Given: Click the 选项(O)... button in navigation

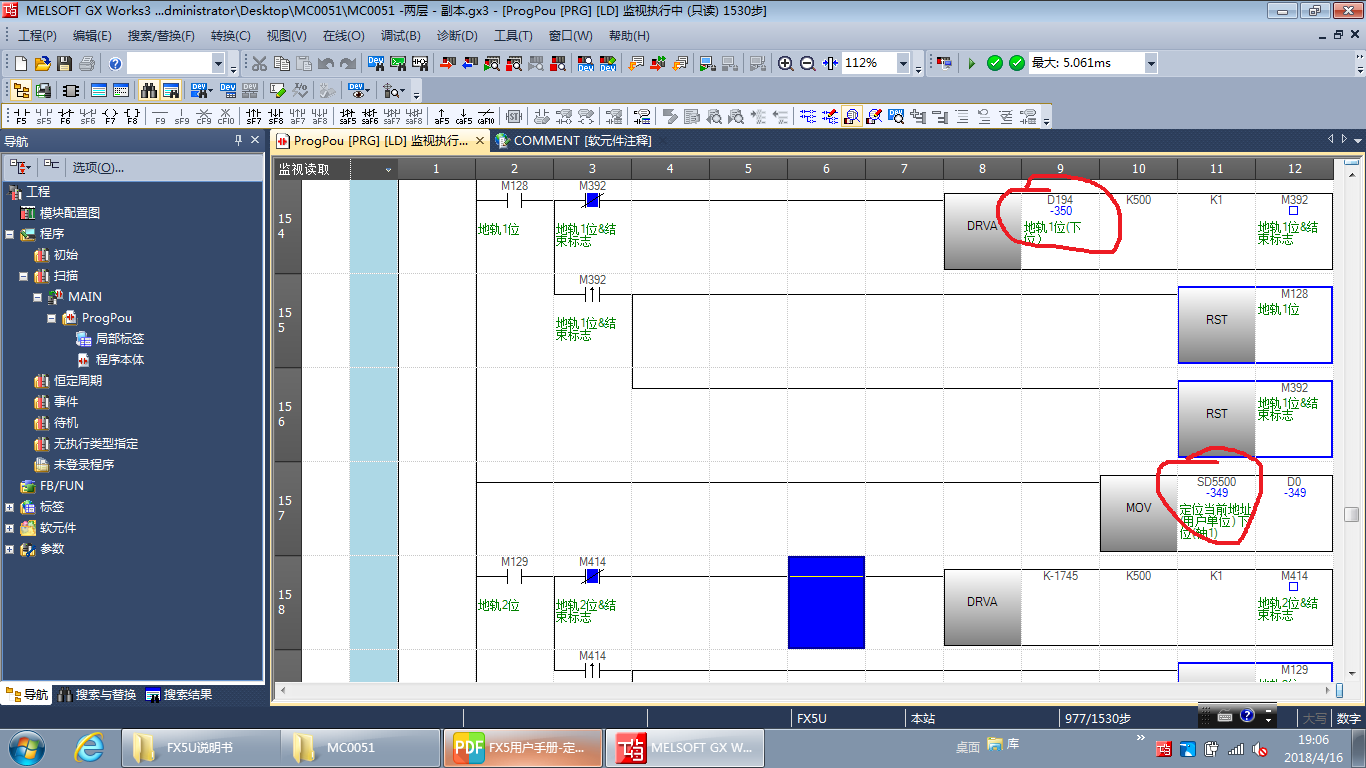Looking at the screenshot, I should click(x=97, y=167).
